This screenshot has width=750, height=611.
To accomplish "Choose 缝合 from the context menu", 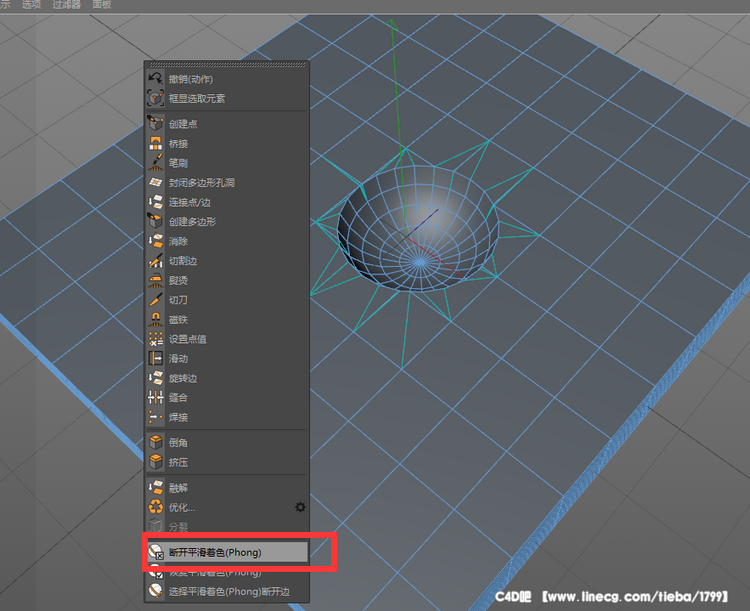I will click(226, 398).
